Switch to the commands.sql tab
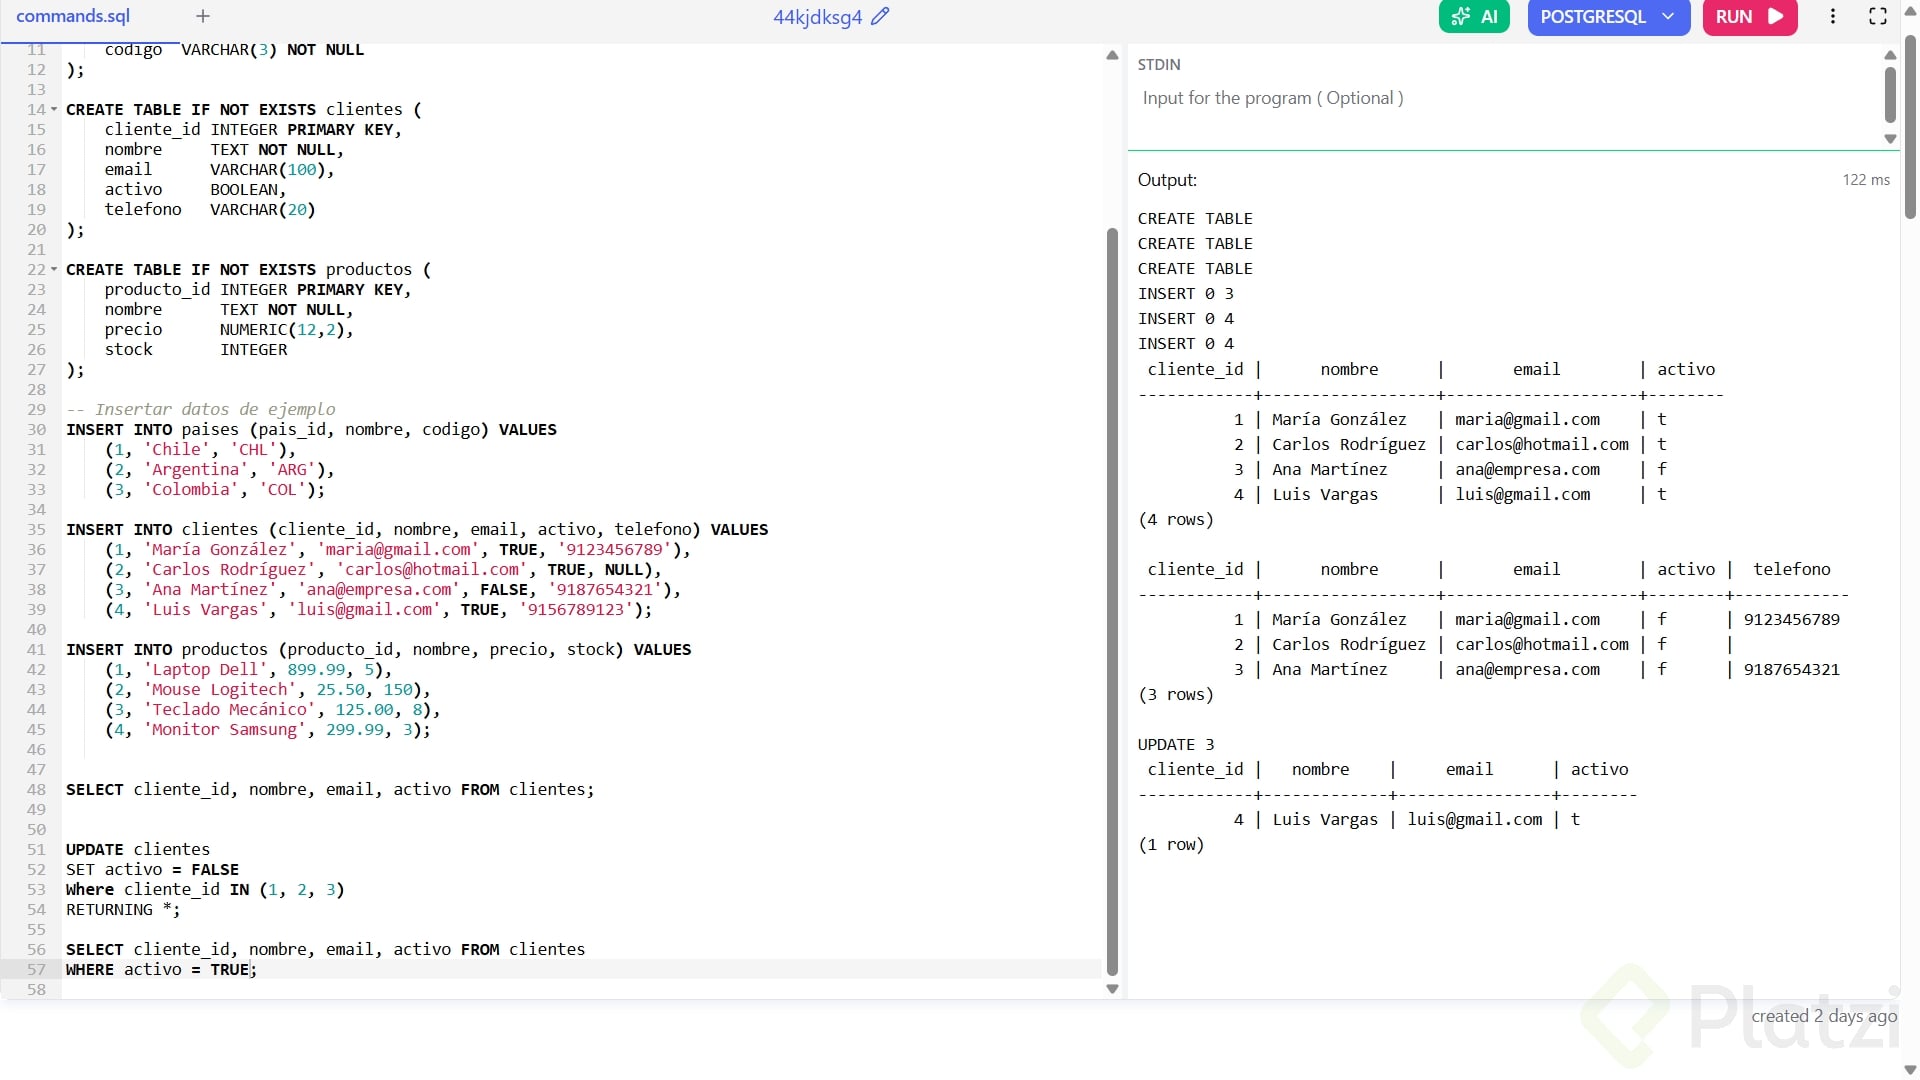The image size is (1920, 1080). 73,16
